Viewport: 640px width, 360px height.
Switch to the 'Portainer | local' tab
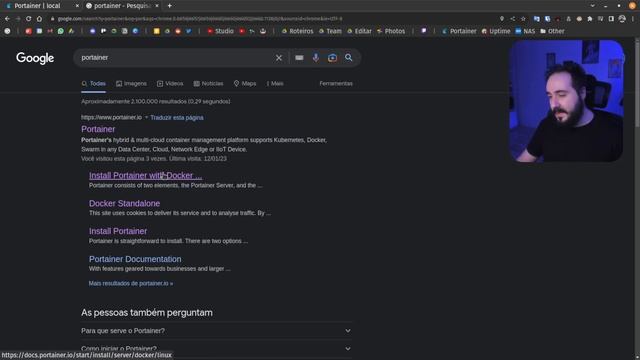(x=38, y=6)
